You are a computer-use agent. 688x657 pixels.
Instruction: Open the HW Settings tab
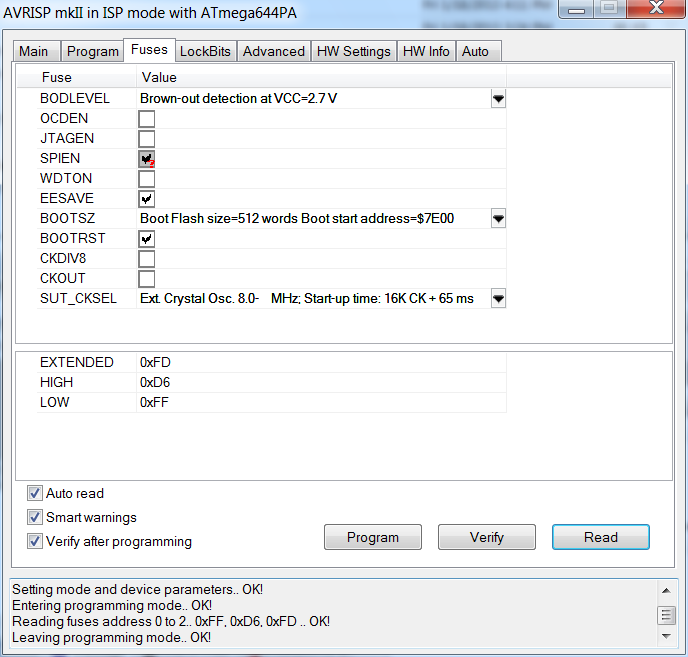[x=353, y=51]
